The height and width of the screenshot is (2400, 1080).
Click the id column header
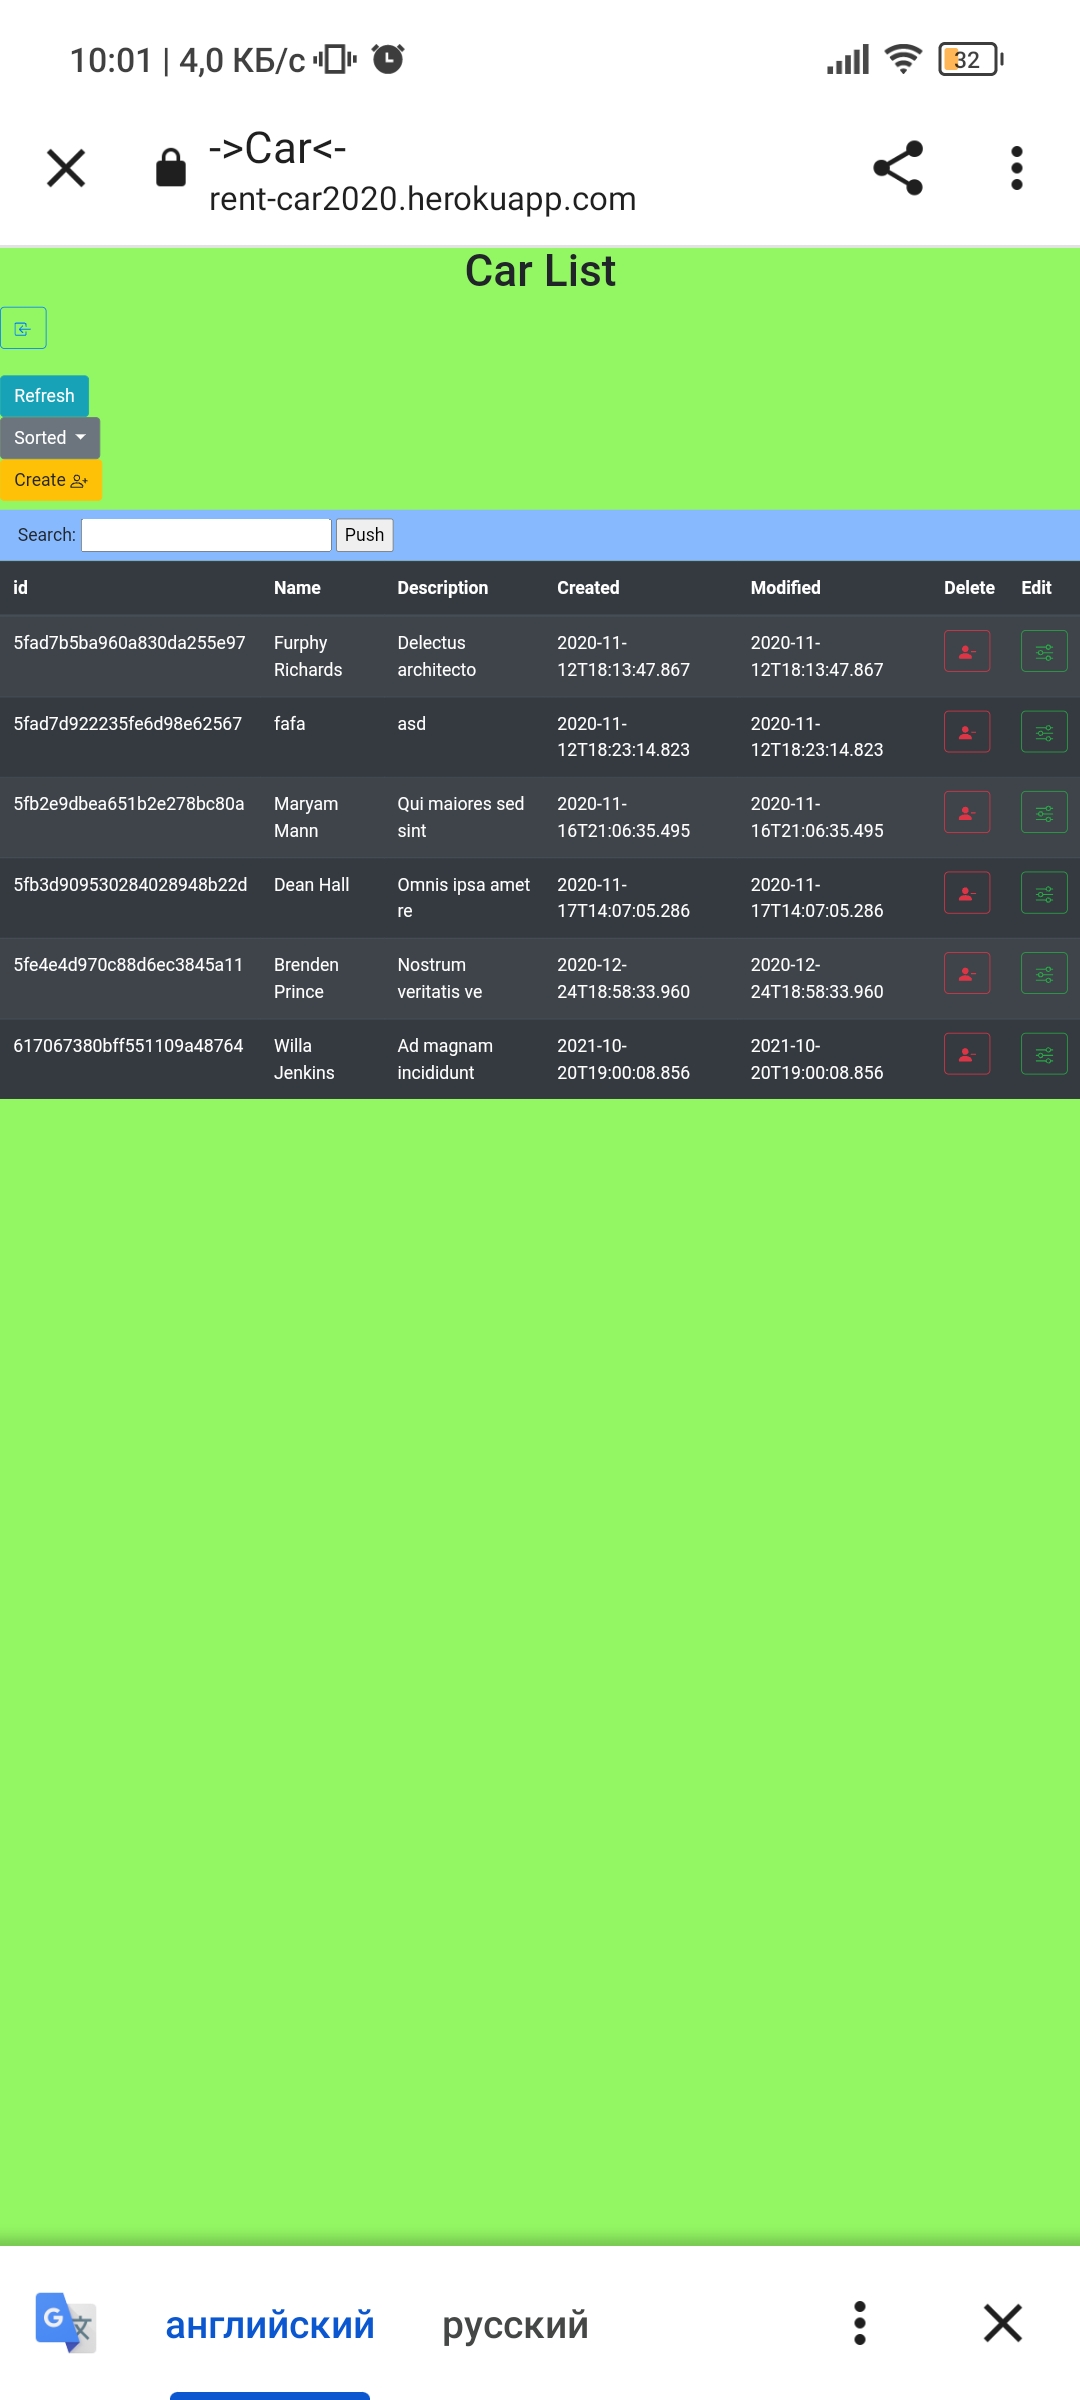20,588
